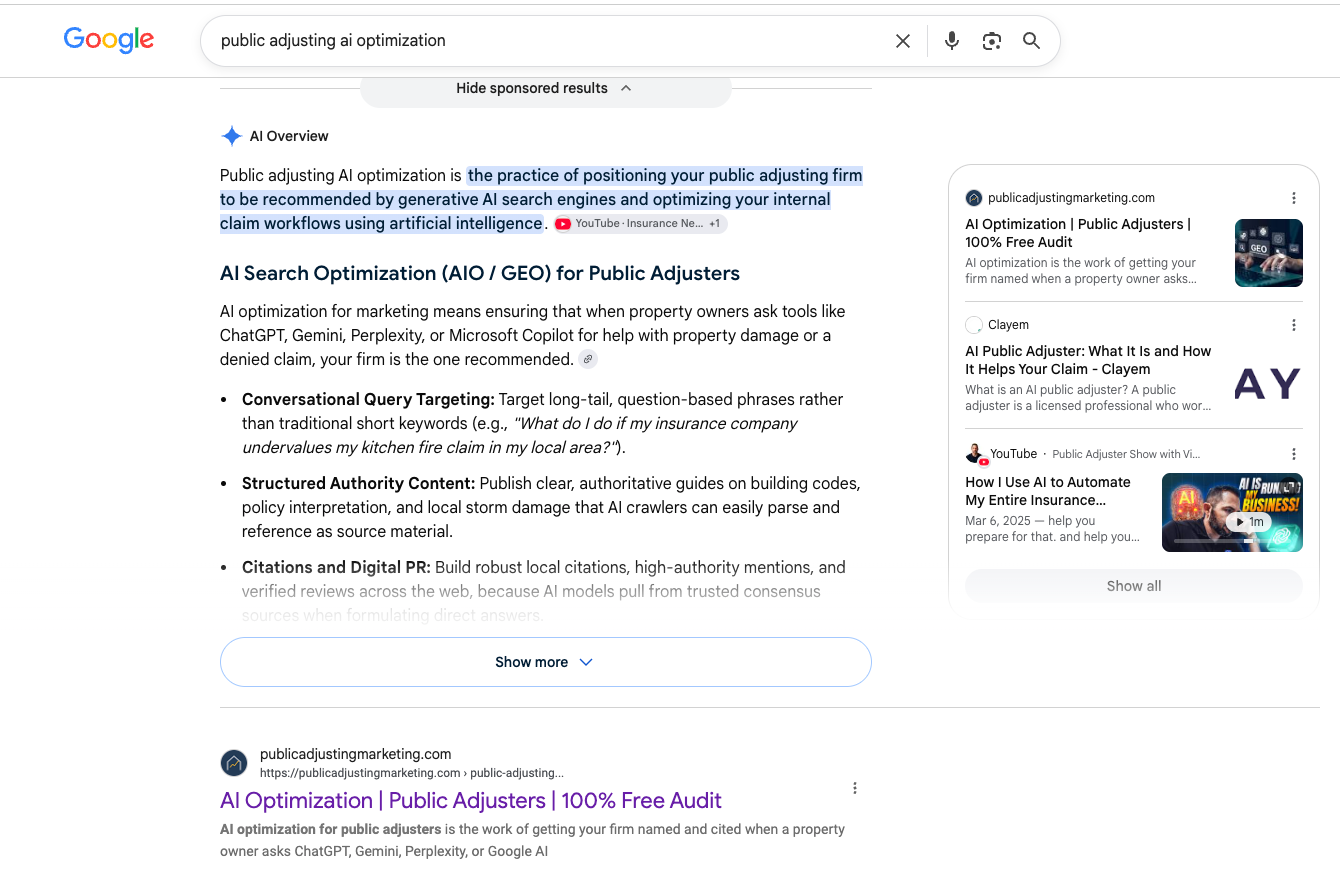
Task: Play the YouTube video thumbnail with 1m badge
Action: tap(1232, 512)
